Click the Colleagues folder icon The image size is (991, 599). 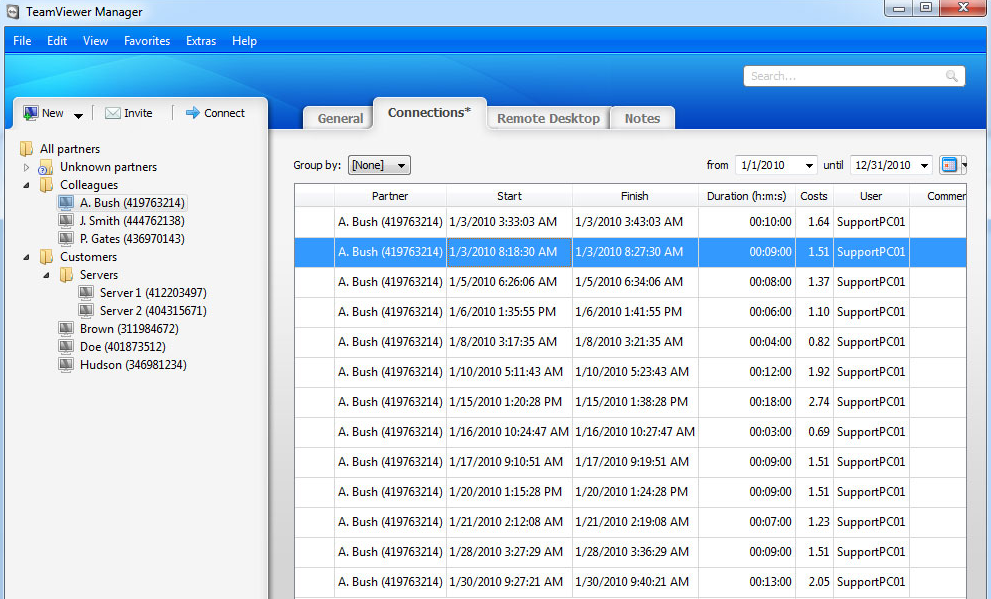pyautogui.click(x=46, y=185)
